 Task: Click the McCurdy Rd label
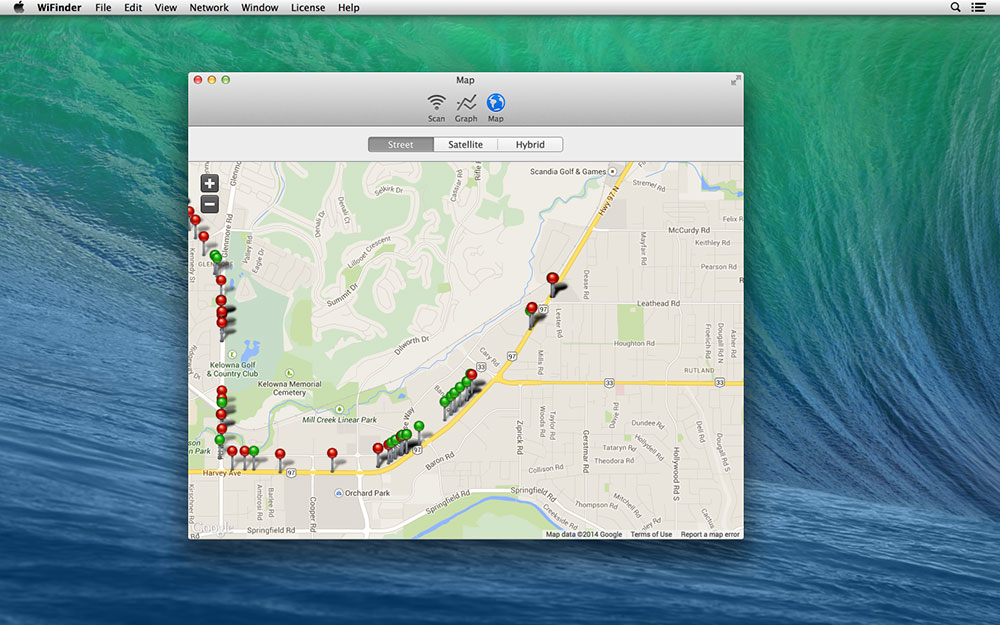pos(689,230)
